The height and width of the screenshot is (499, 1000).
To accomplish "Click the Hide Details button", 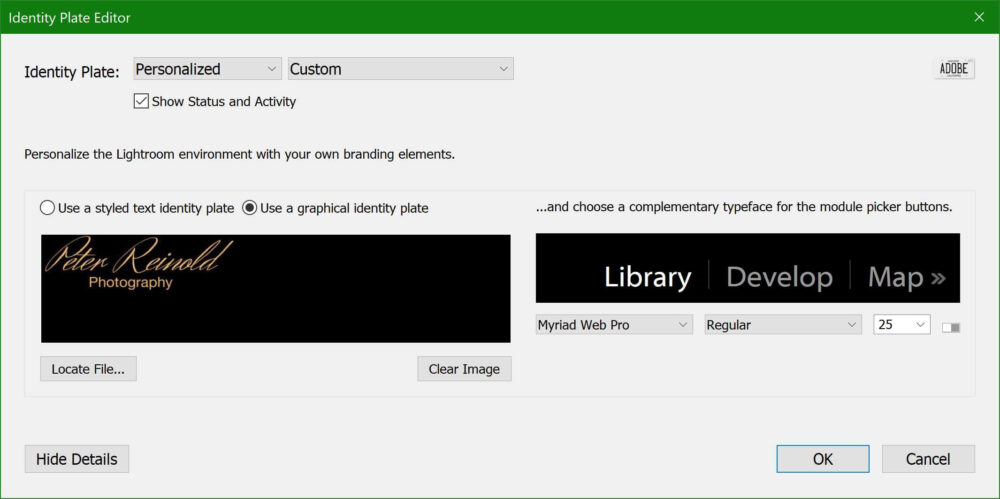I will pyautogui.click(x=77, y=459).
